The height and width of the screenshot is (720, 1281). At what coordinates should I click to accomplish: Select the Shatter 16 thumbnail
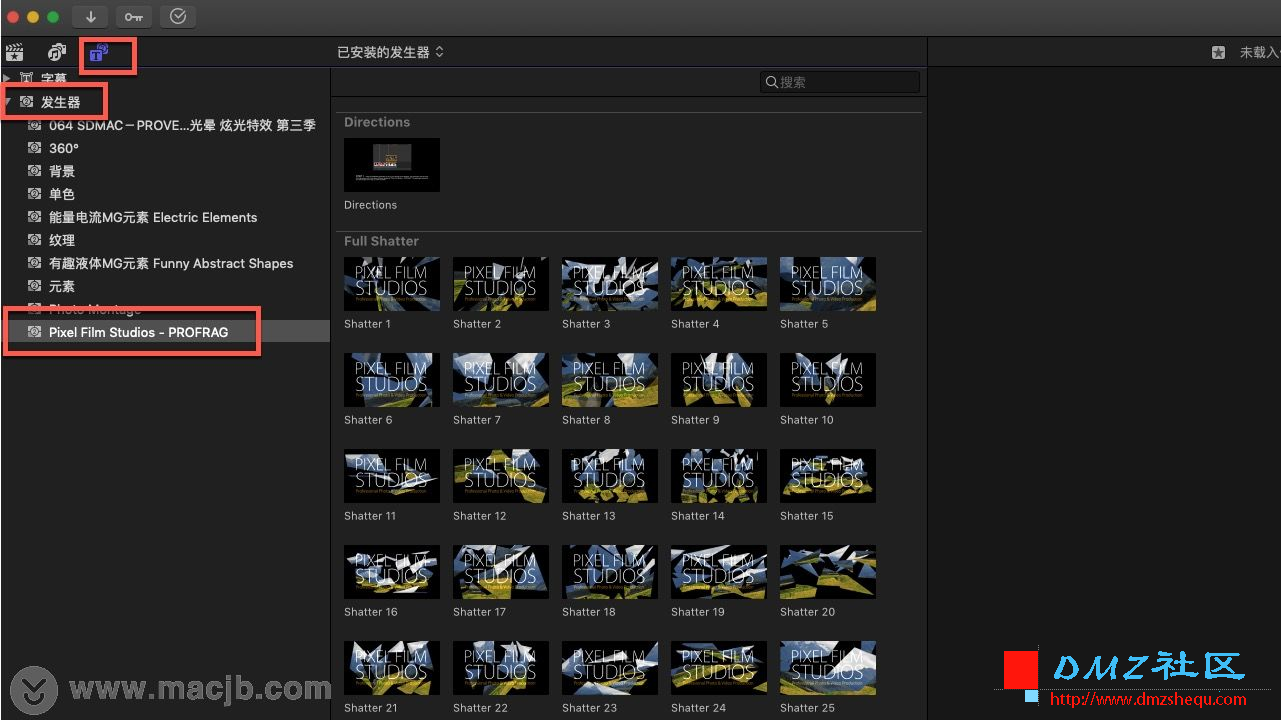click(392, 572)
